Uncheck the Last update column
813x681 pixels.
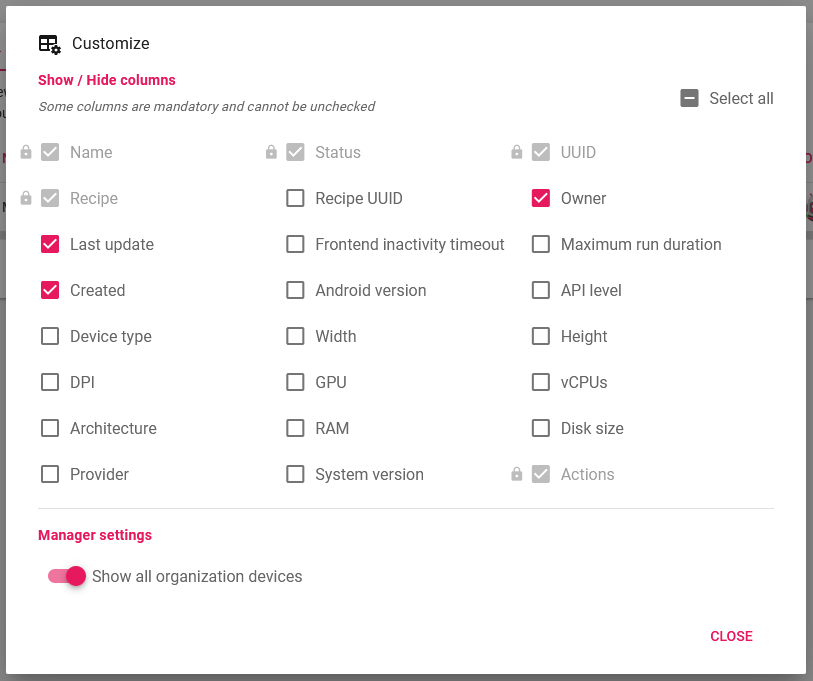tap(50, 244)
